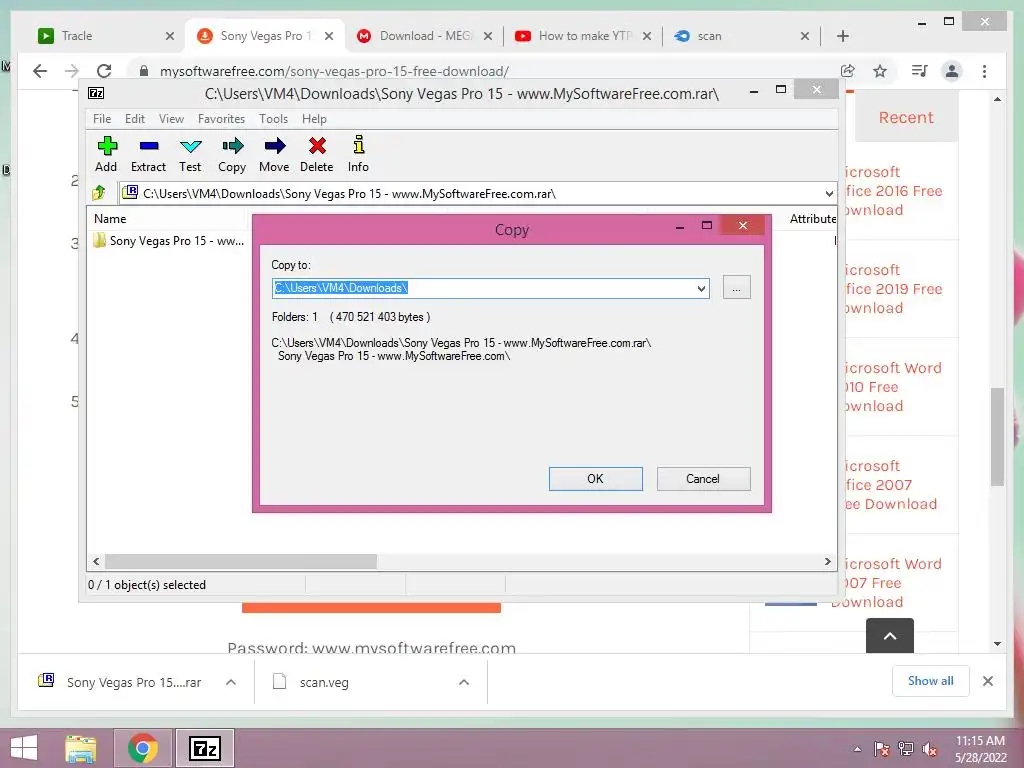Screen dimensions: 1024x768
Task: Click the Windows Start button
Action: point(24,748)
